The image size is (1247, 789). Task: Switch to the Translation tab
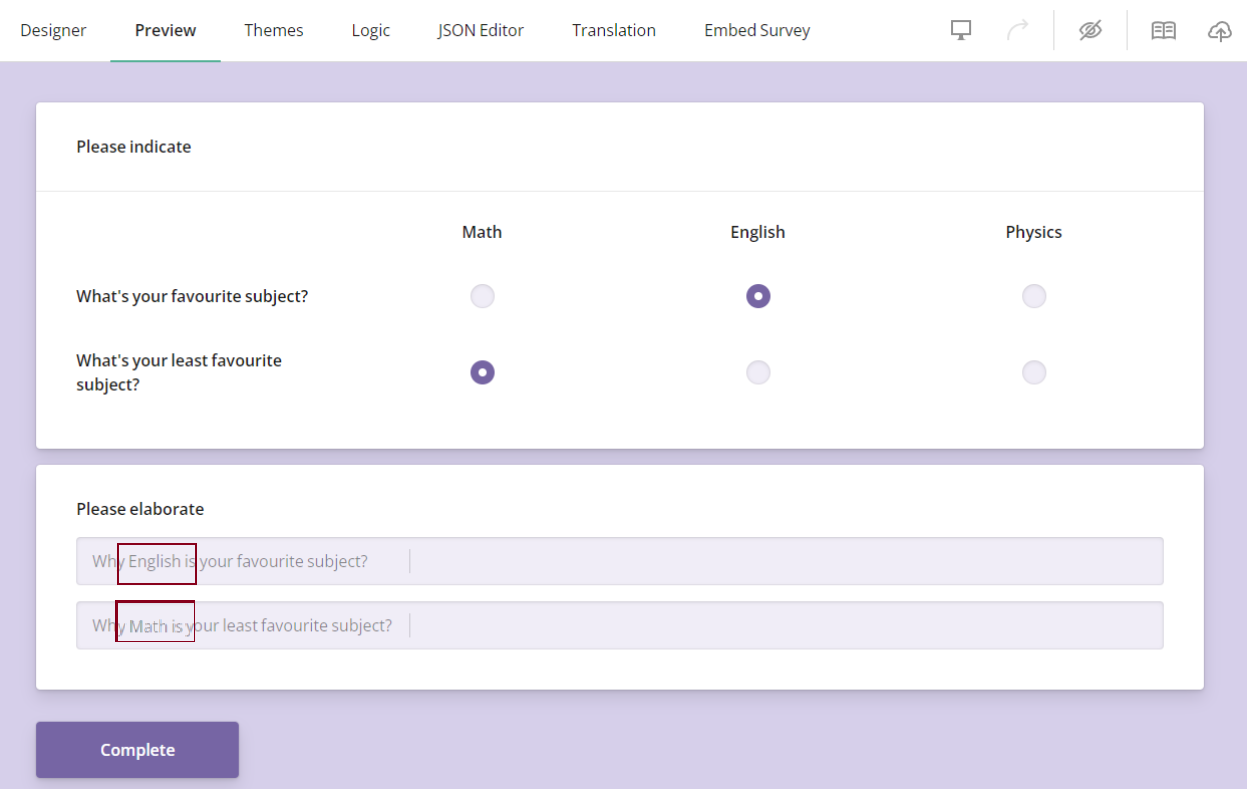click(613, 30)
